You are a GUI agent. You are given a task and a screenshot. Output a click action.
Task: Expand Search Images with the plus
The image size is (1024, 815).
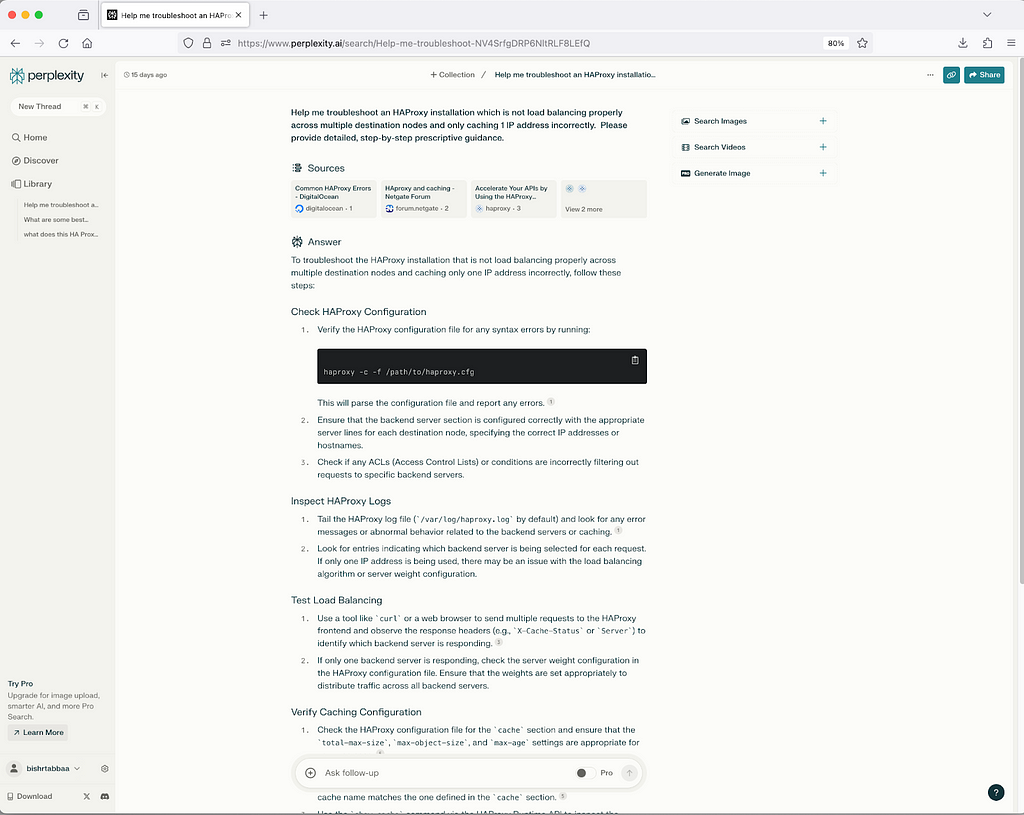click(823, 121)
